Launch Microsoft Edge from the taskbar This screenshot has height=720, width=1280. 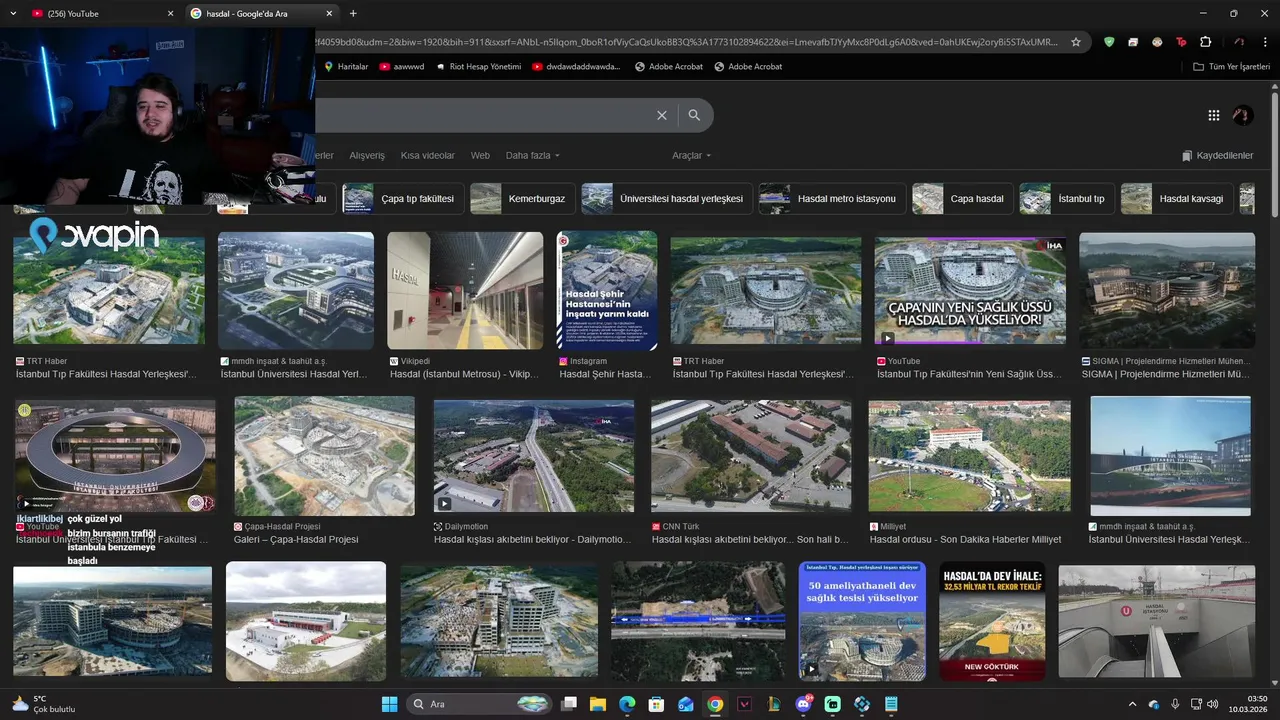click(x=627, y=704)
